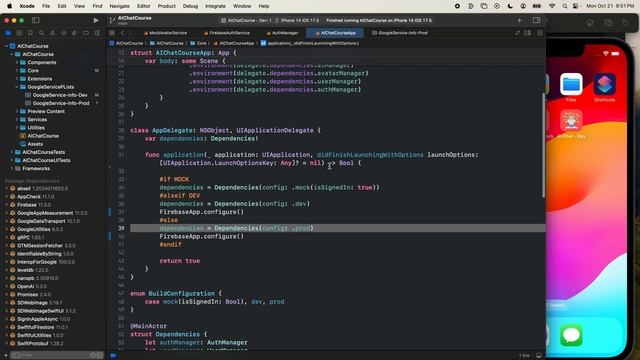Image resolution: width=640 pixels, height=360 pixels.
Task: Open the Product menu
Action: 167,6
